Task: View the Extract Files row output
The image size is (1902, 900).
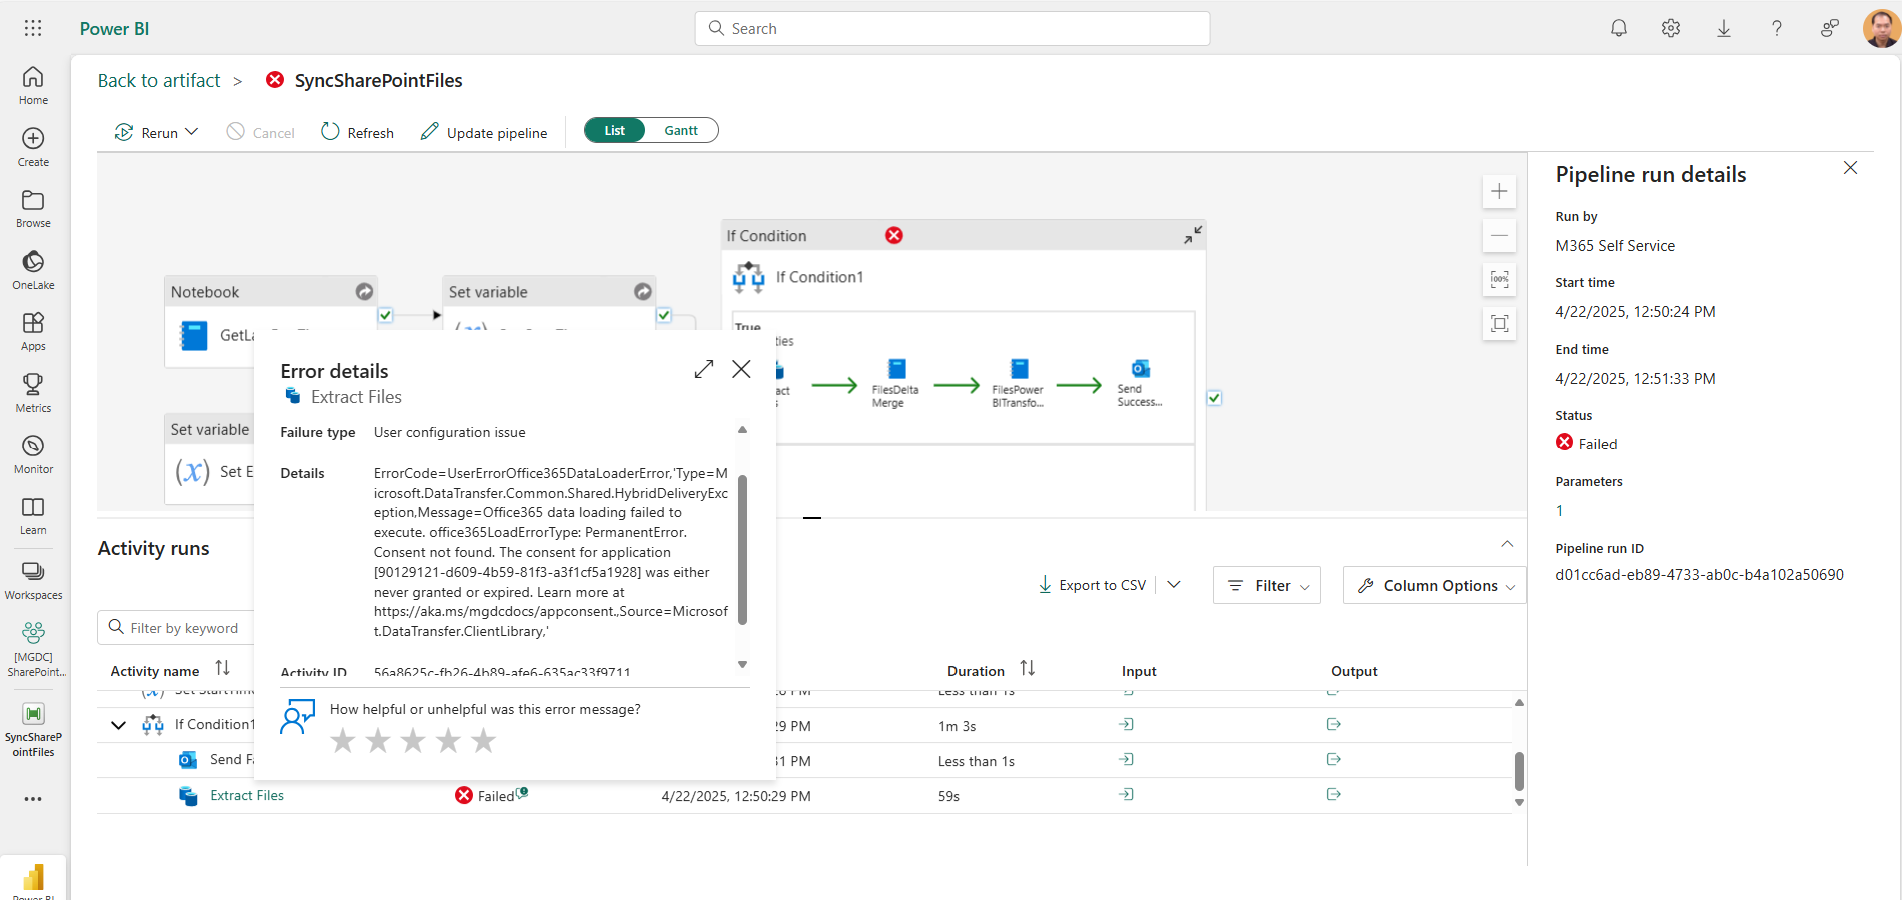Action: pos(1333,794)
